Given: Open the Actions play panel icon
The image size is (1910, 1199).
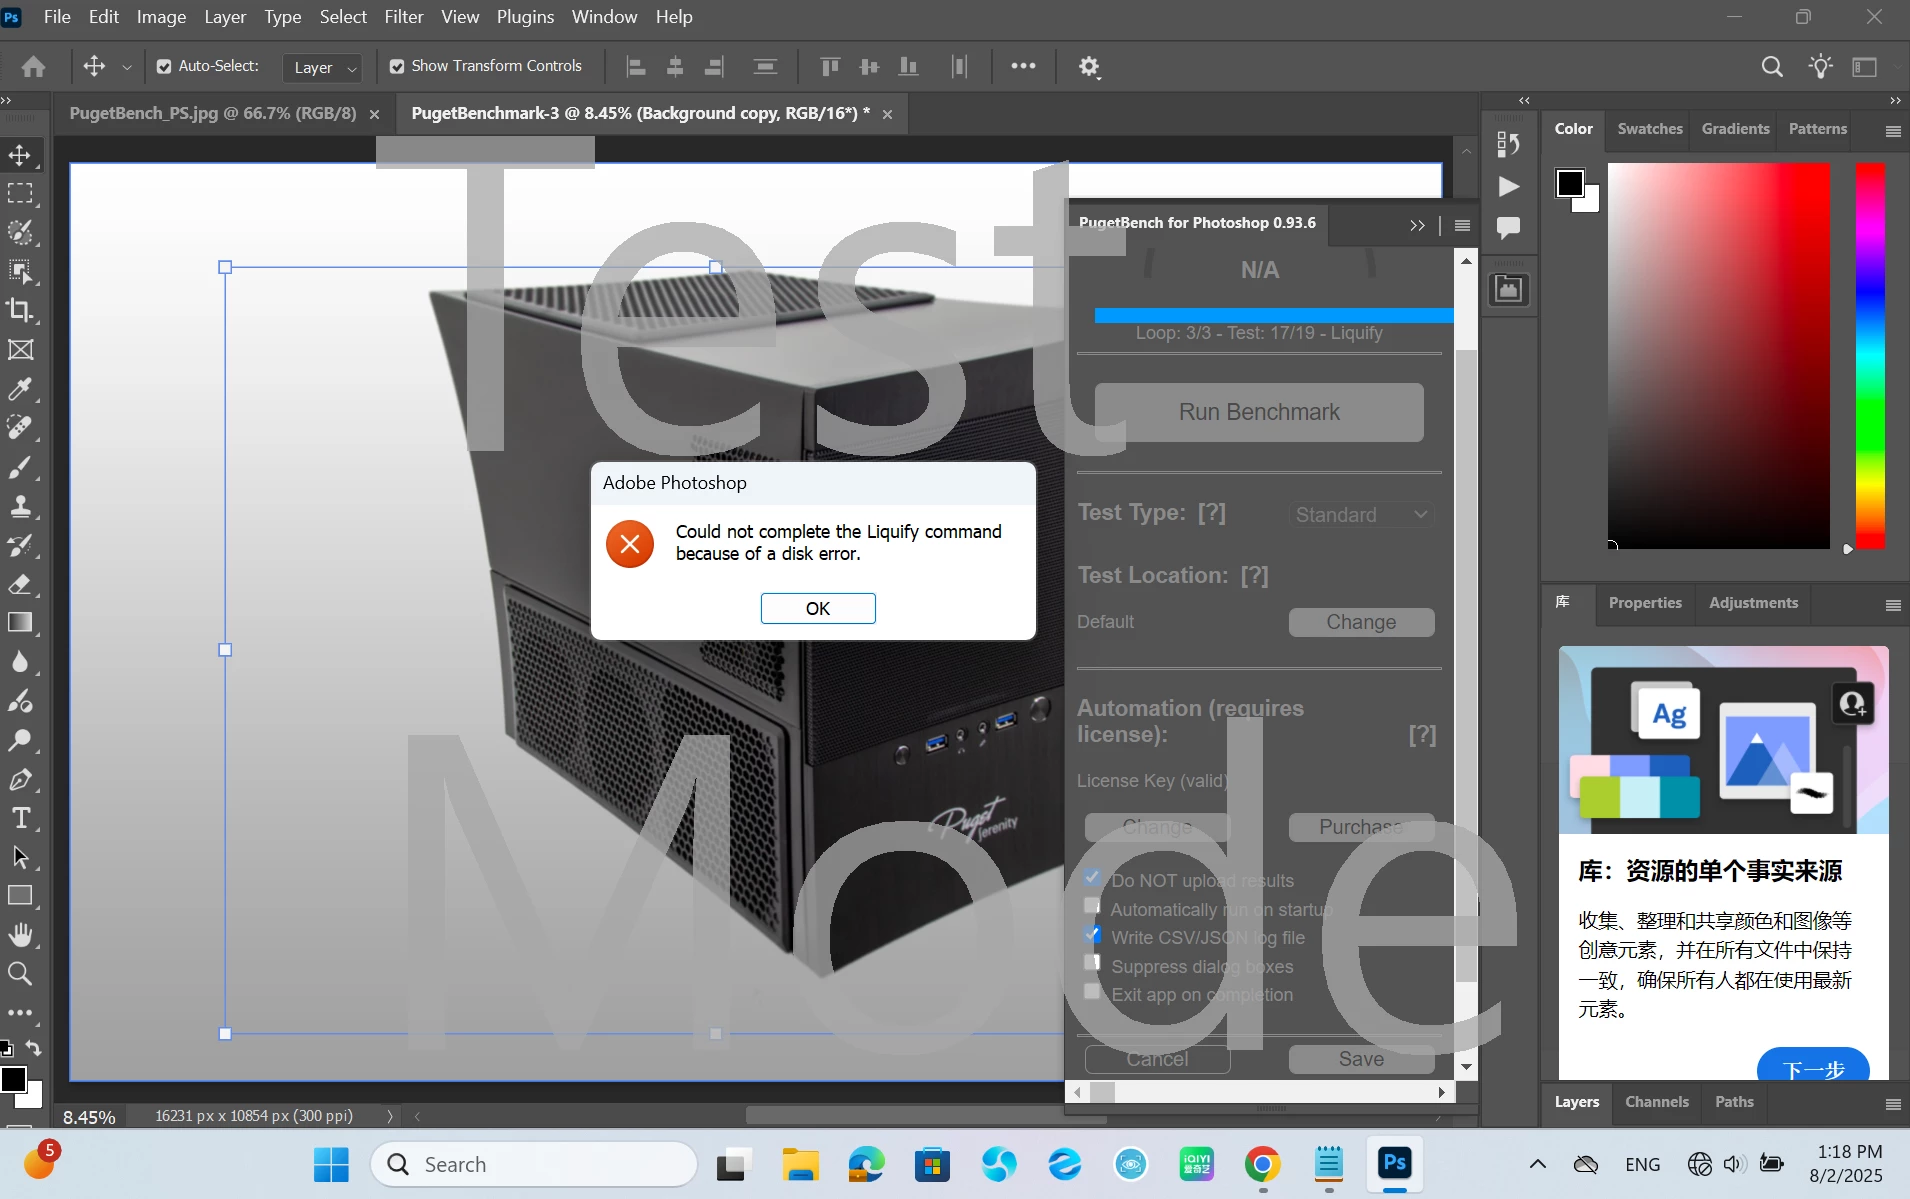Looking at the screenshot, I should (1509, 186).
